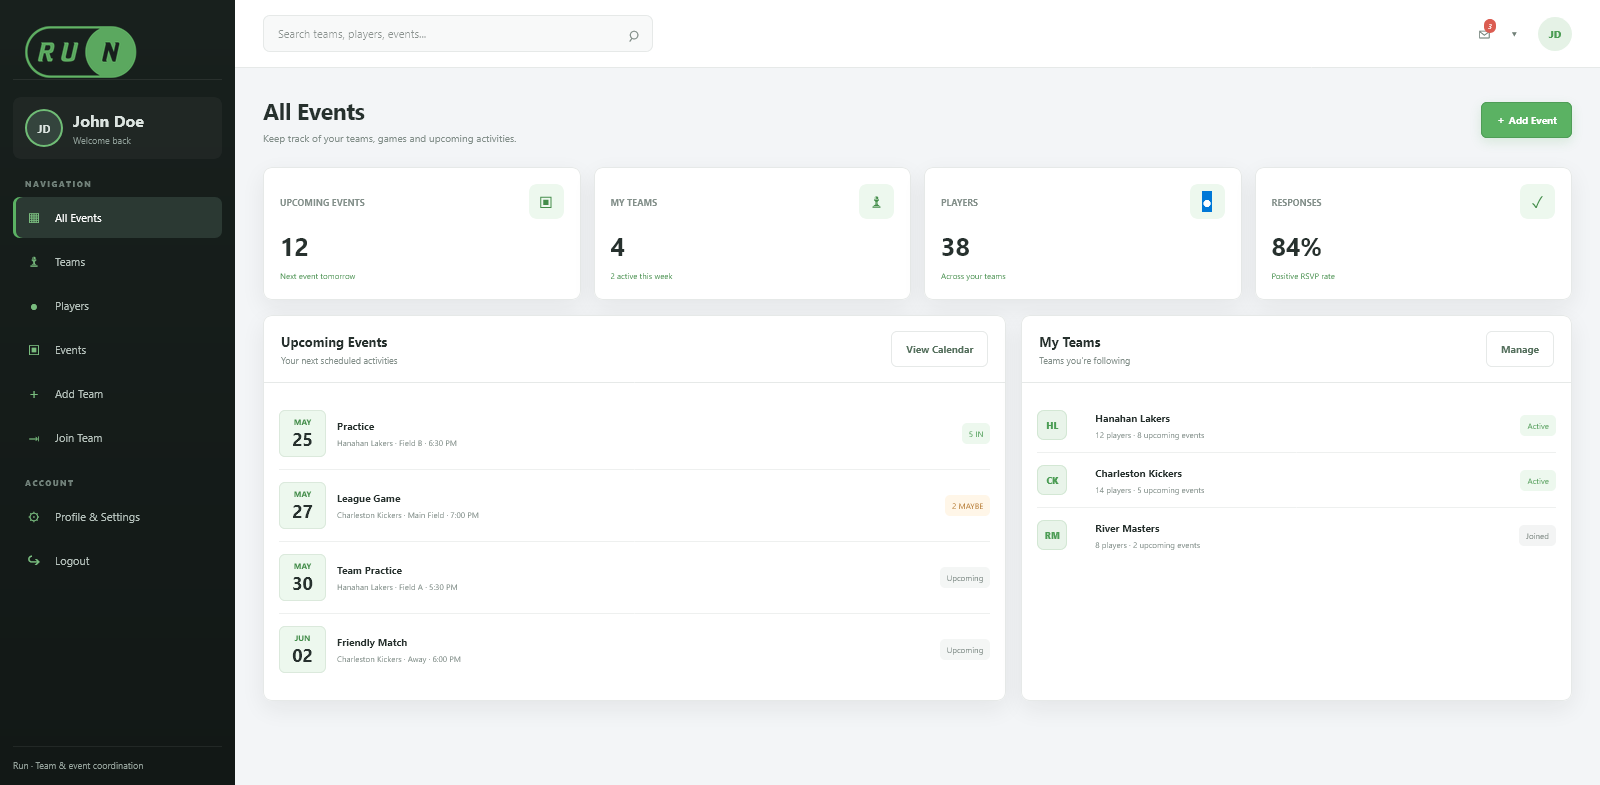The height and width of the screenshot is (785, 1600).
Task: Click the Run logo
Action: (x=81, y=52)
